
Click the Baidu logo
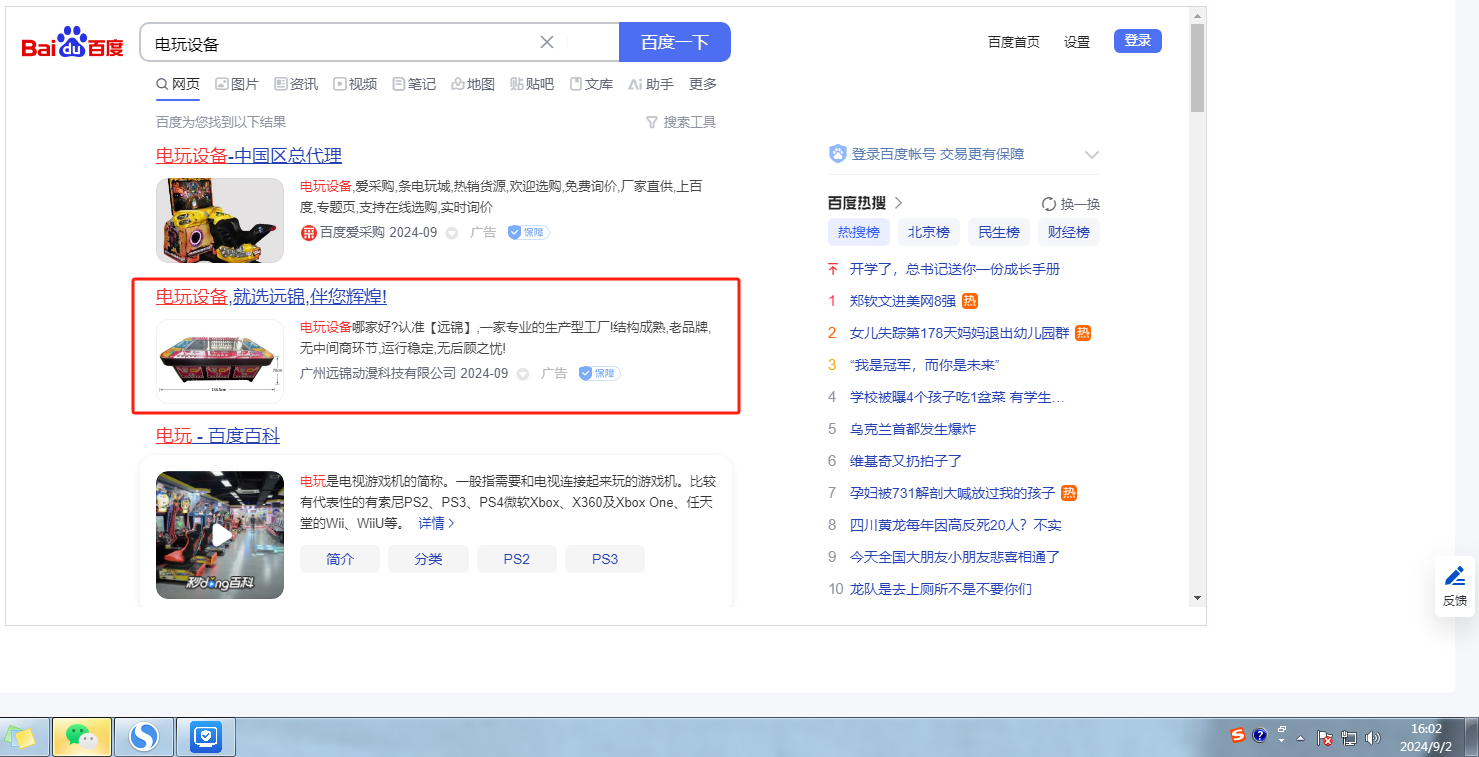pyautogui.click(x=72, y=43)
